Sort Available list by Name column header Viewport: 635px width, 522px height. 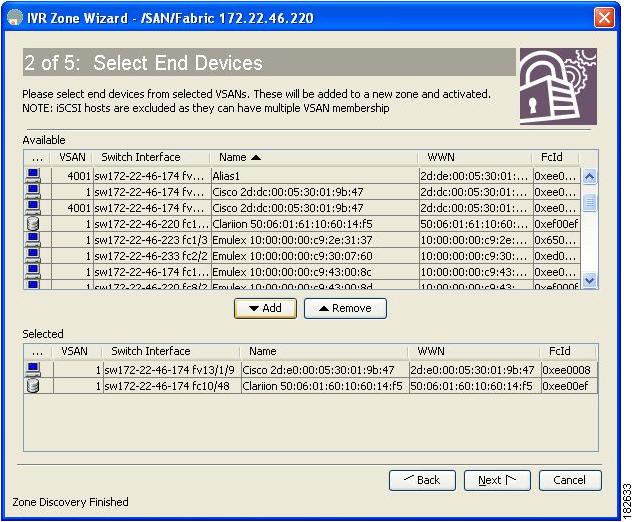(314, 157)
